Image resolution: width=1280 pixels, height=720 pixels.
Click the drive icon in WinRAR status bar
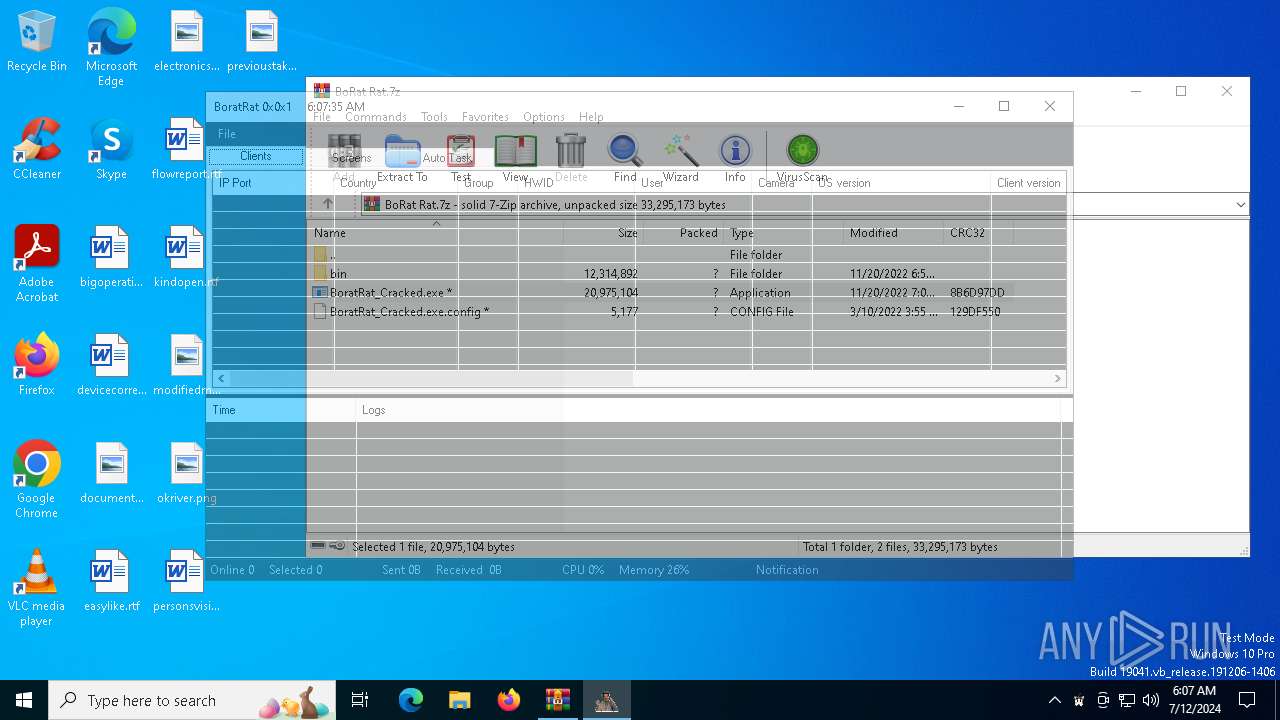(318, 546)
